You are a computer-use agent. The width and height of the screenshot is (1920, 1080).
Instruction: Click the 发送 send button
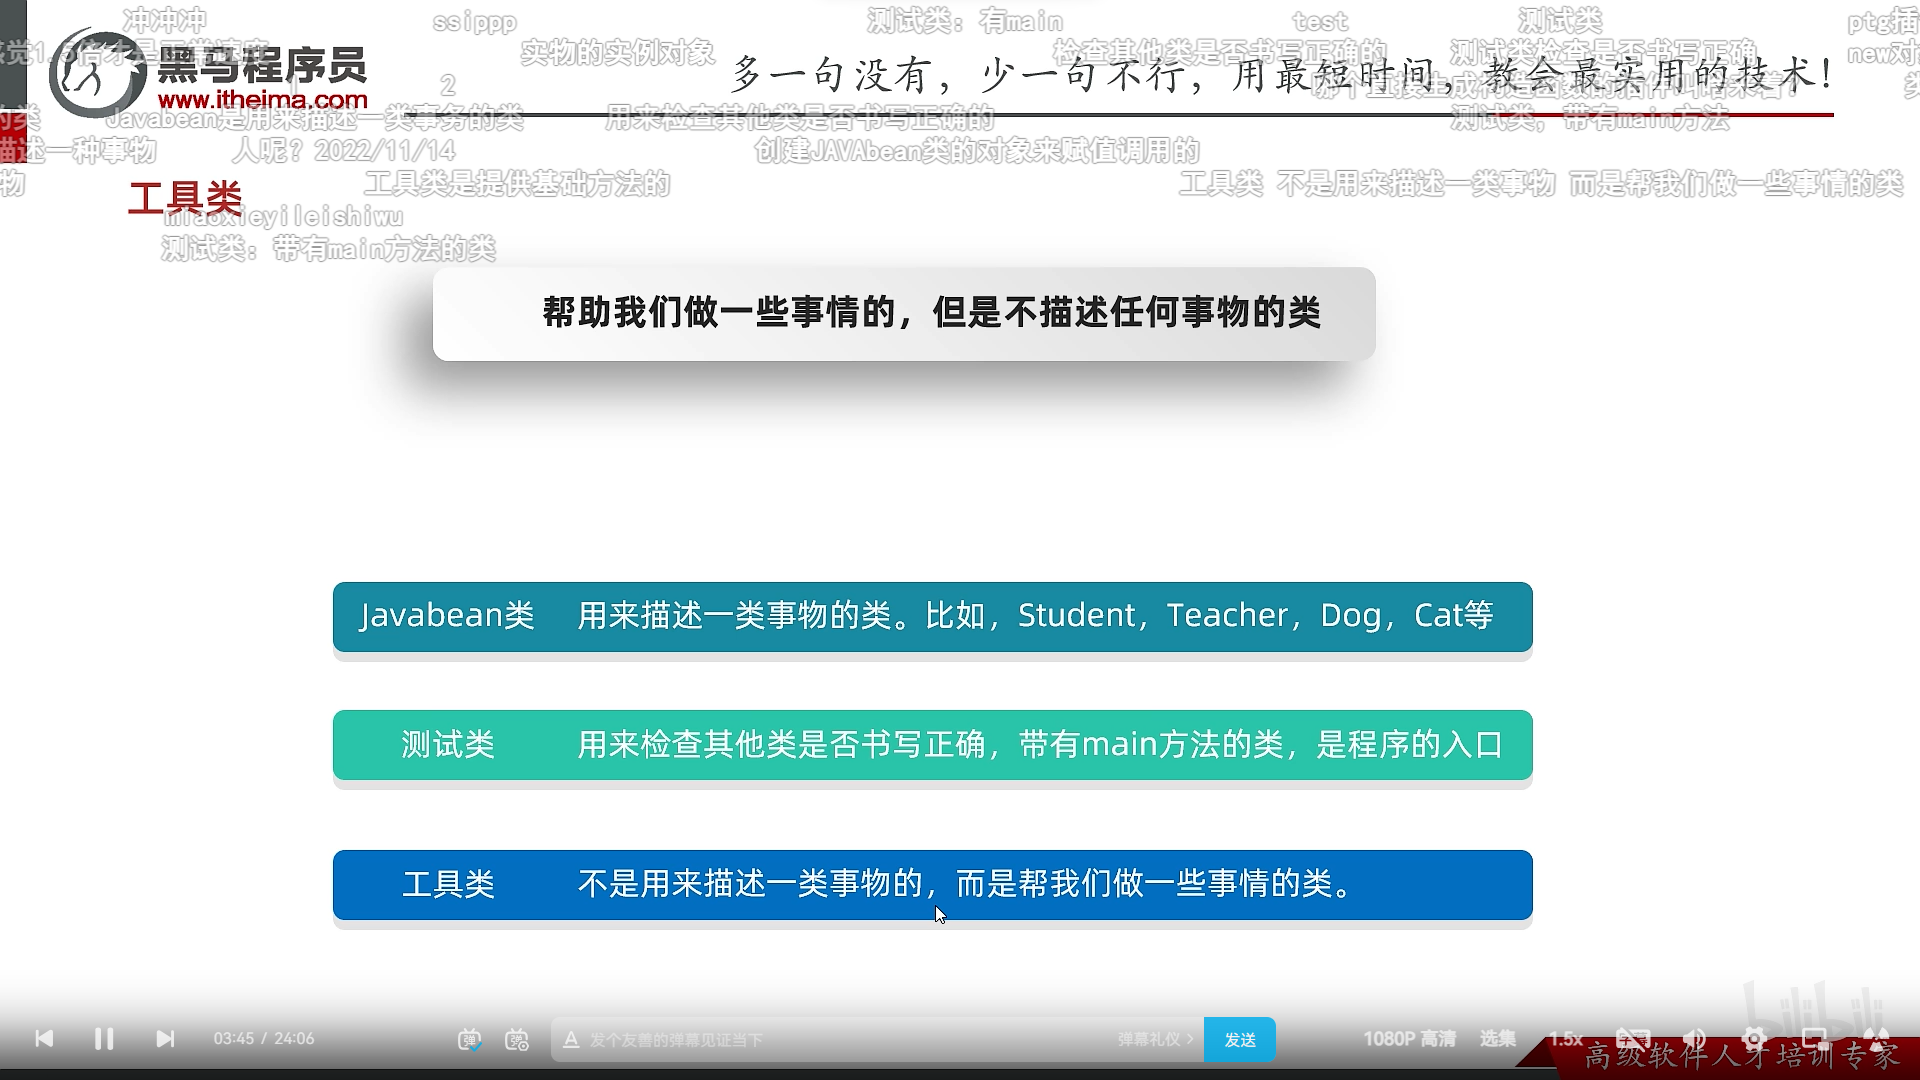point(1240,1040)
